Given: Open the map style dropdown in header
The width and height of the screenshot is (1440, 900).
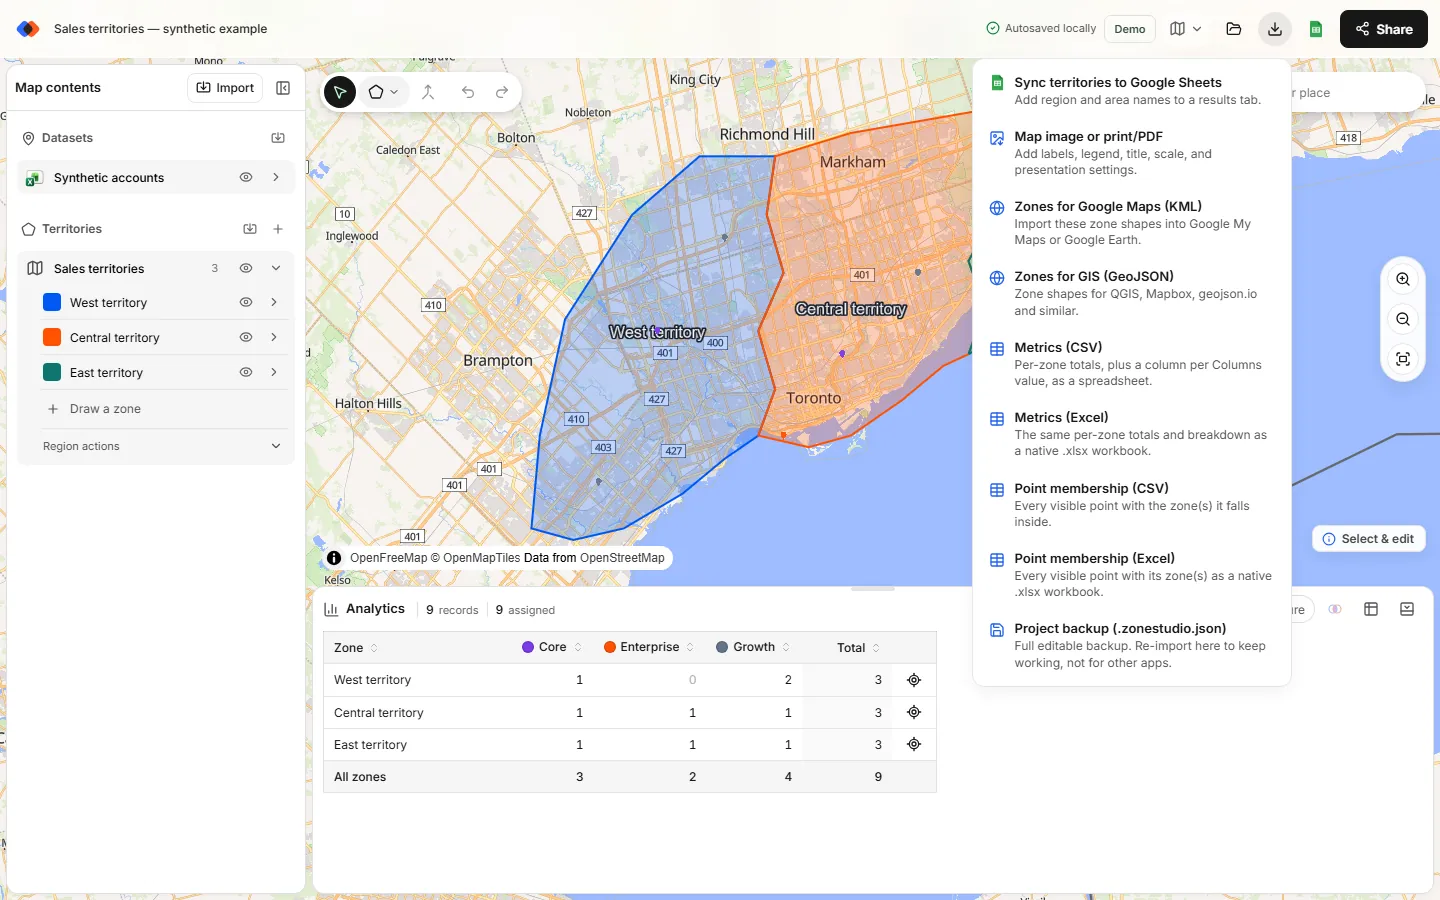Looking at the screenshot, I should pos(1186,29).
